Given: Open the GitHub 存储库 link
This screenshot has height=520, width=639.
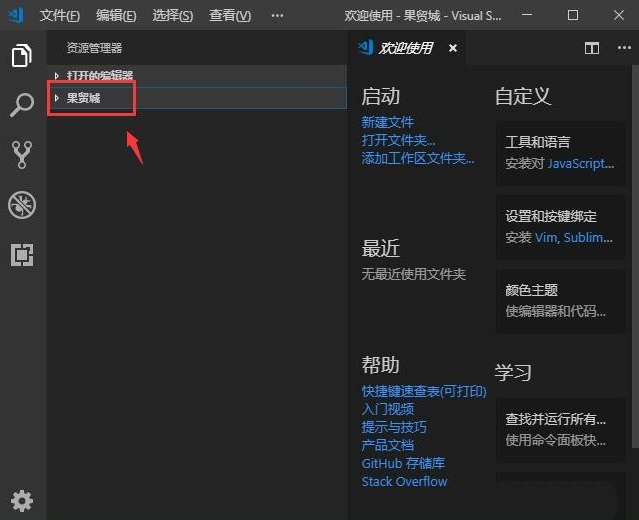Looking at the screenshot, I should click(403, 463).
